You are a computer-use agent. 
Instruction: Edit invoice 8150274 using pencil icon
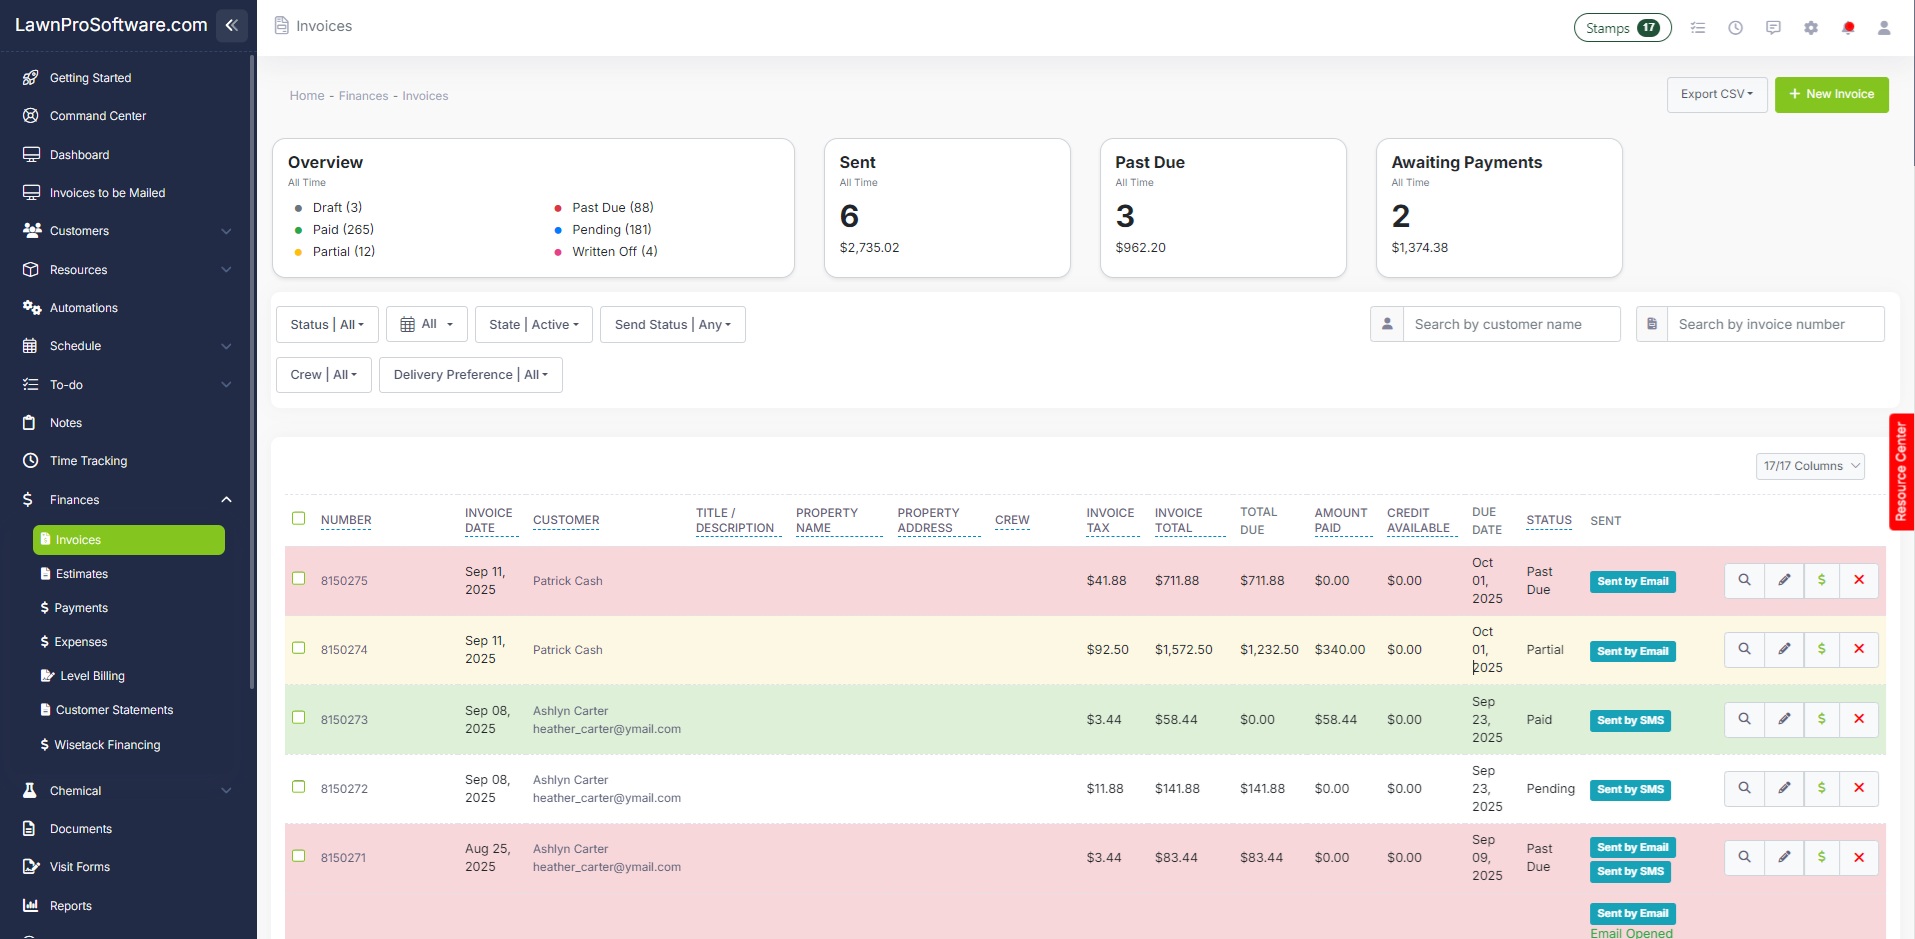point(1784,649)
